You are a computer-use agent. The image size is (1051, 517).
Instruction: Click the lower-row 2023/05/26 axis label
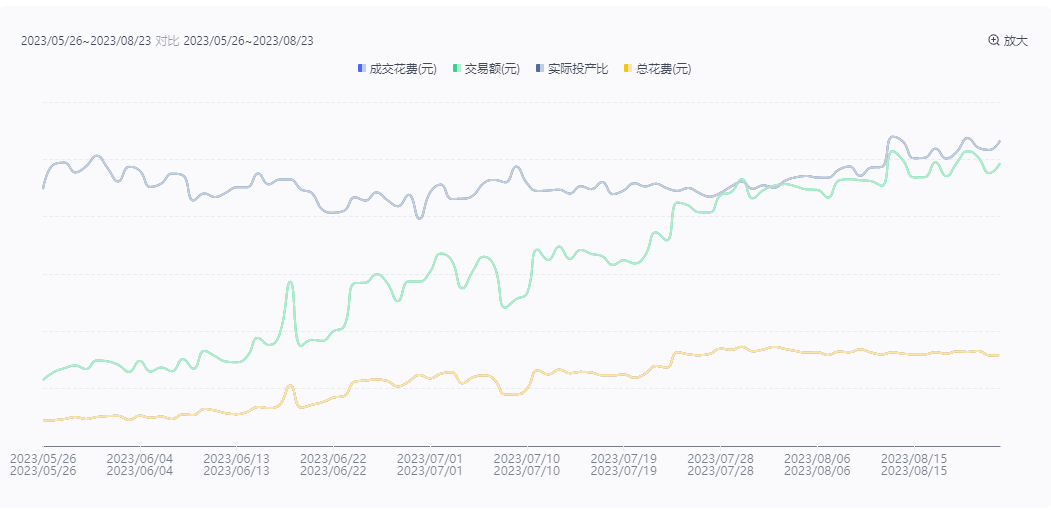point(43,470)
